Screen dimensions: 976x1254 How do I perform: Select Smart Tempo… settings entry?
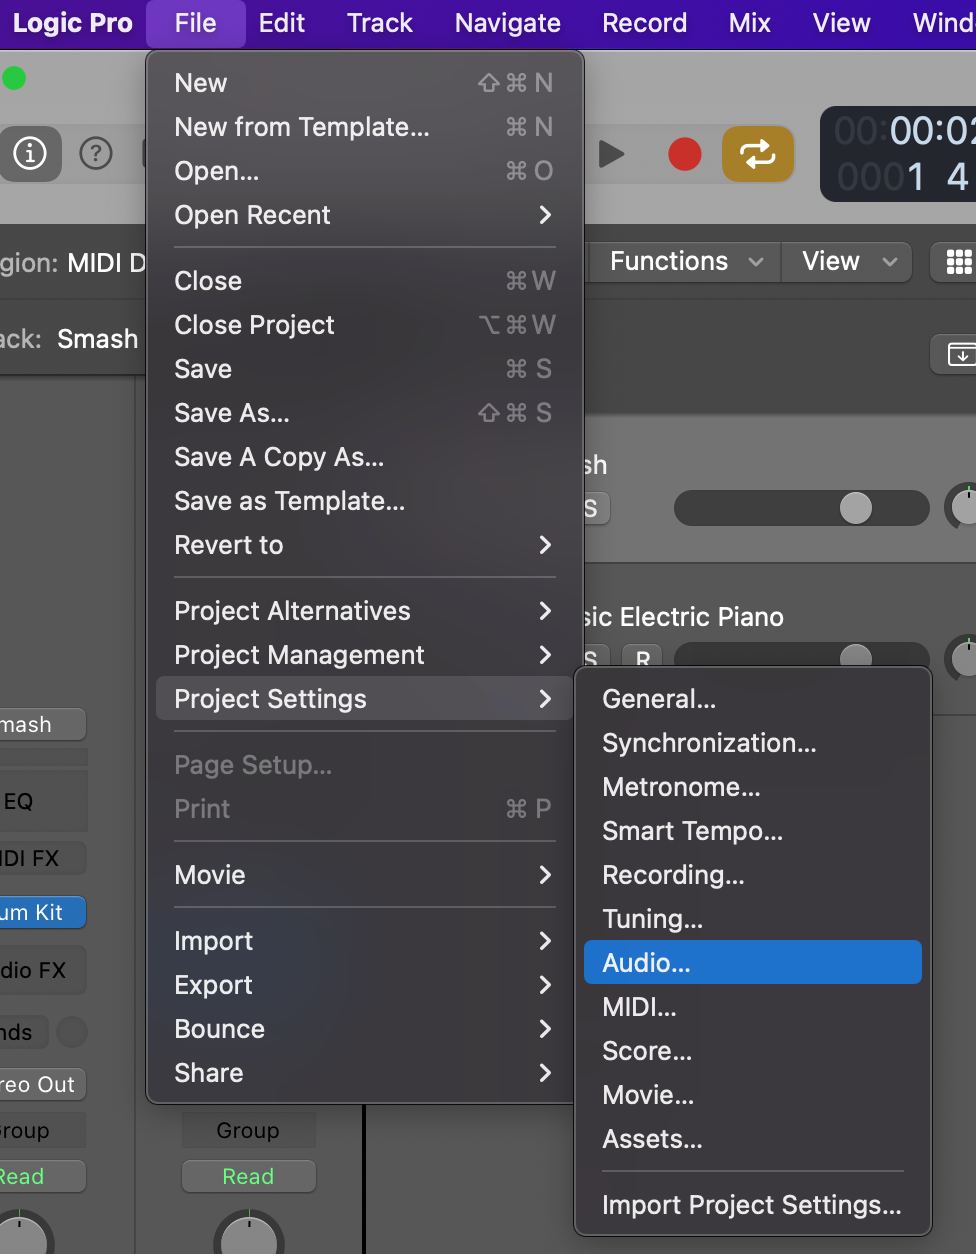point(753,830)
